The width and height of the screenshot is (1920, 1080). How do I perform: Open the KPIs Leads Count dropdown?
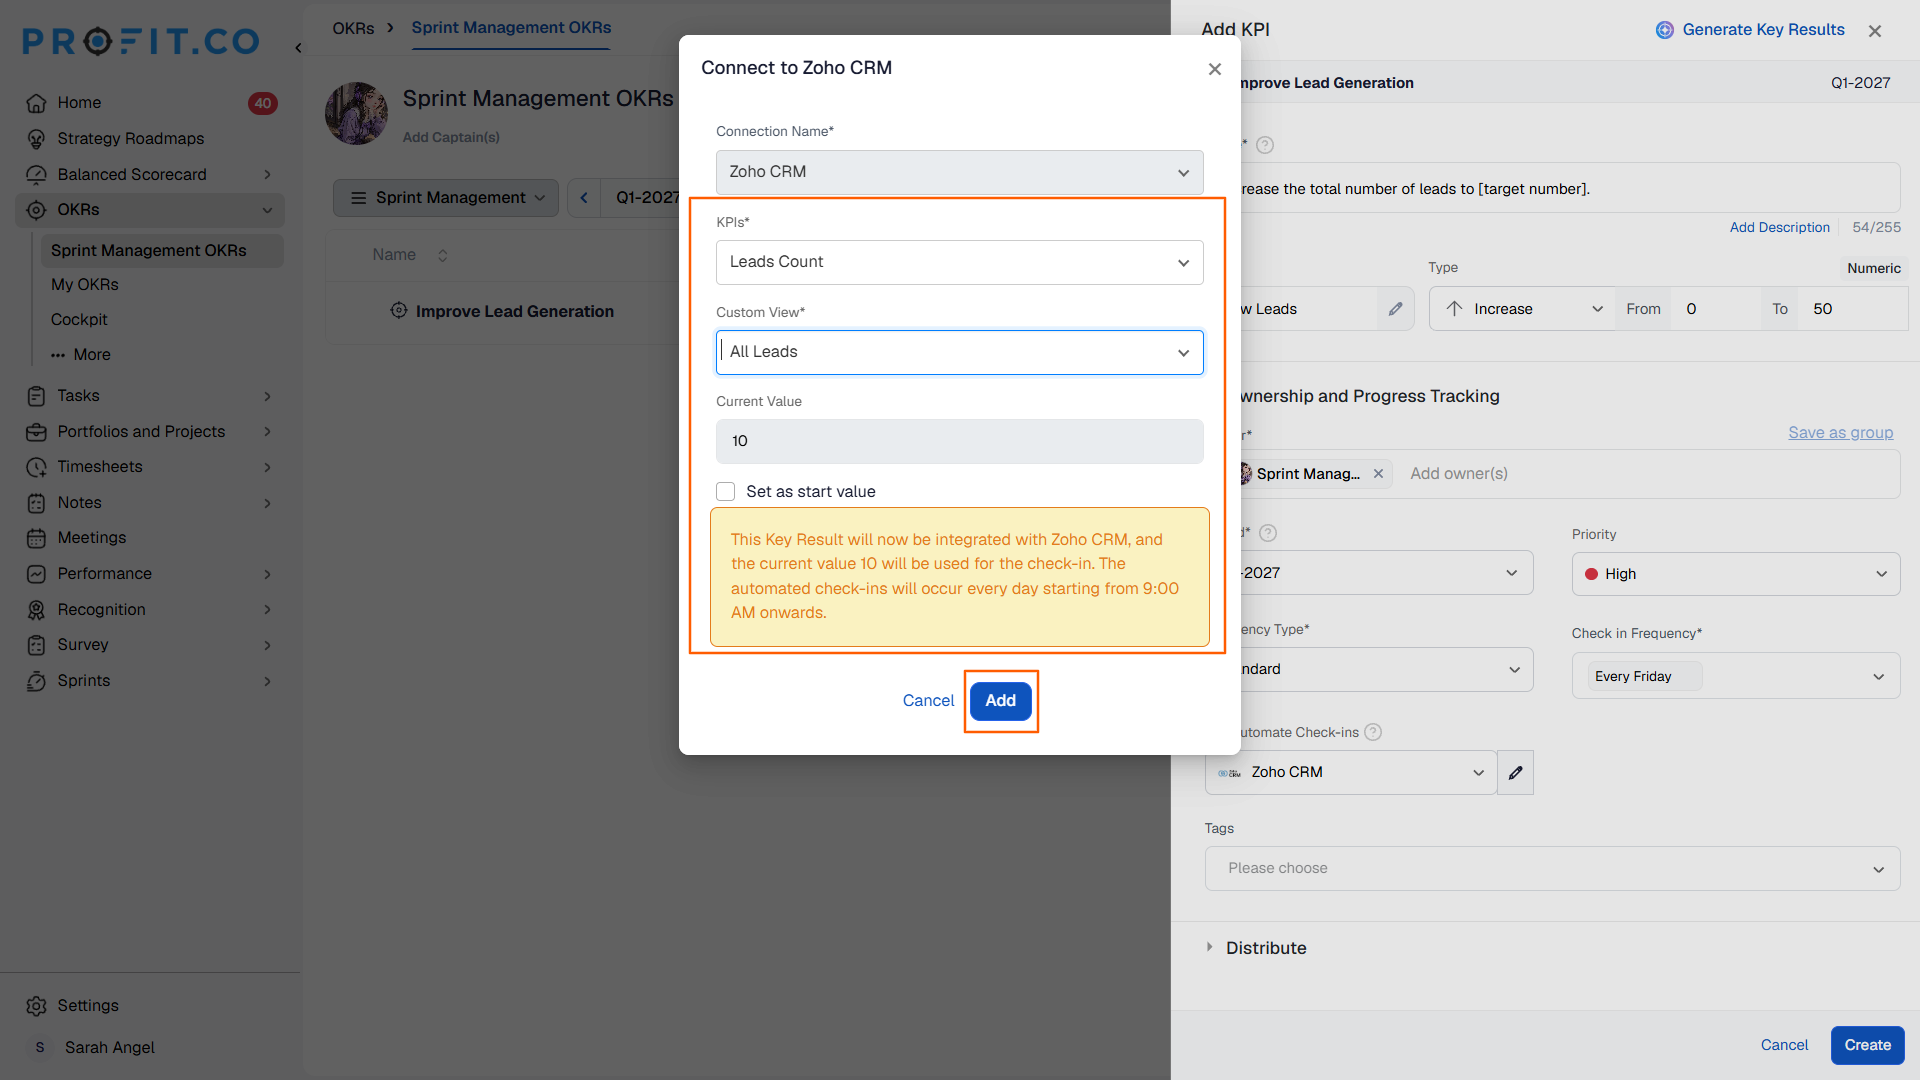[x=959, y=262]
